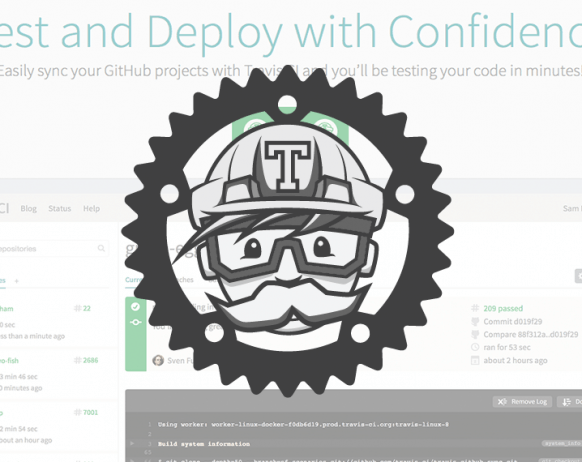
Task: Open the 'Commit d019f29' link
Action: [x=513, y=321]
